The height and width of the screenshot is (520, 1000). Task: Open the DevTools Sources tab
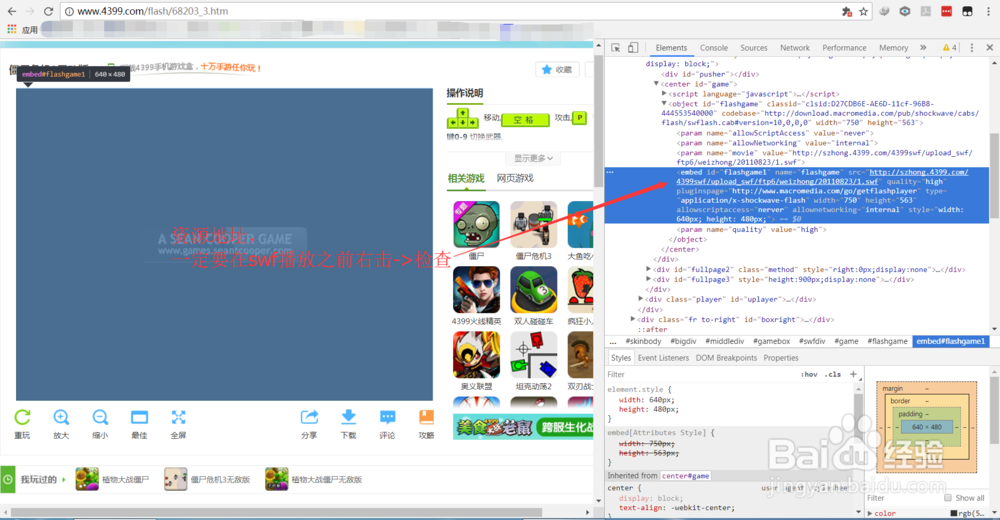point(754,48)
